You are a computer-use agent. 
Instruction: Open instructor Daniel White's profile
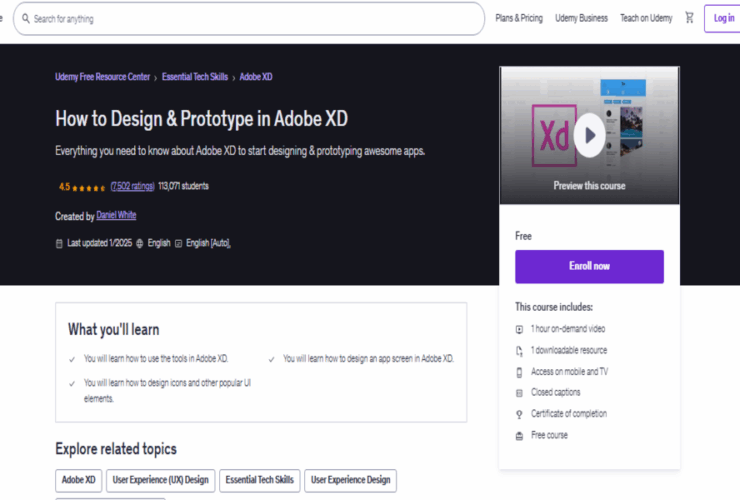click(116, 215)
